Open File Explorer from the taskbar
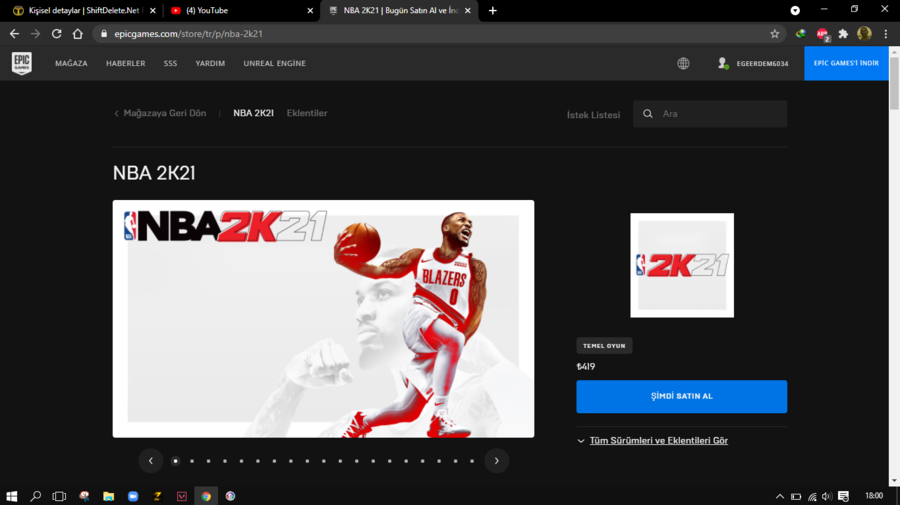Screen dimensions: 900x505 click(108, 496)
